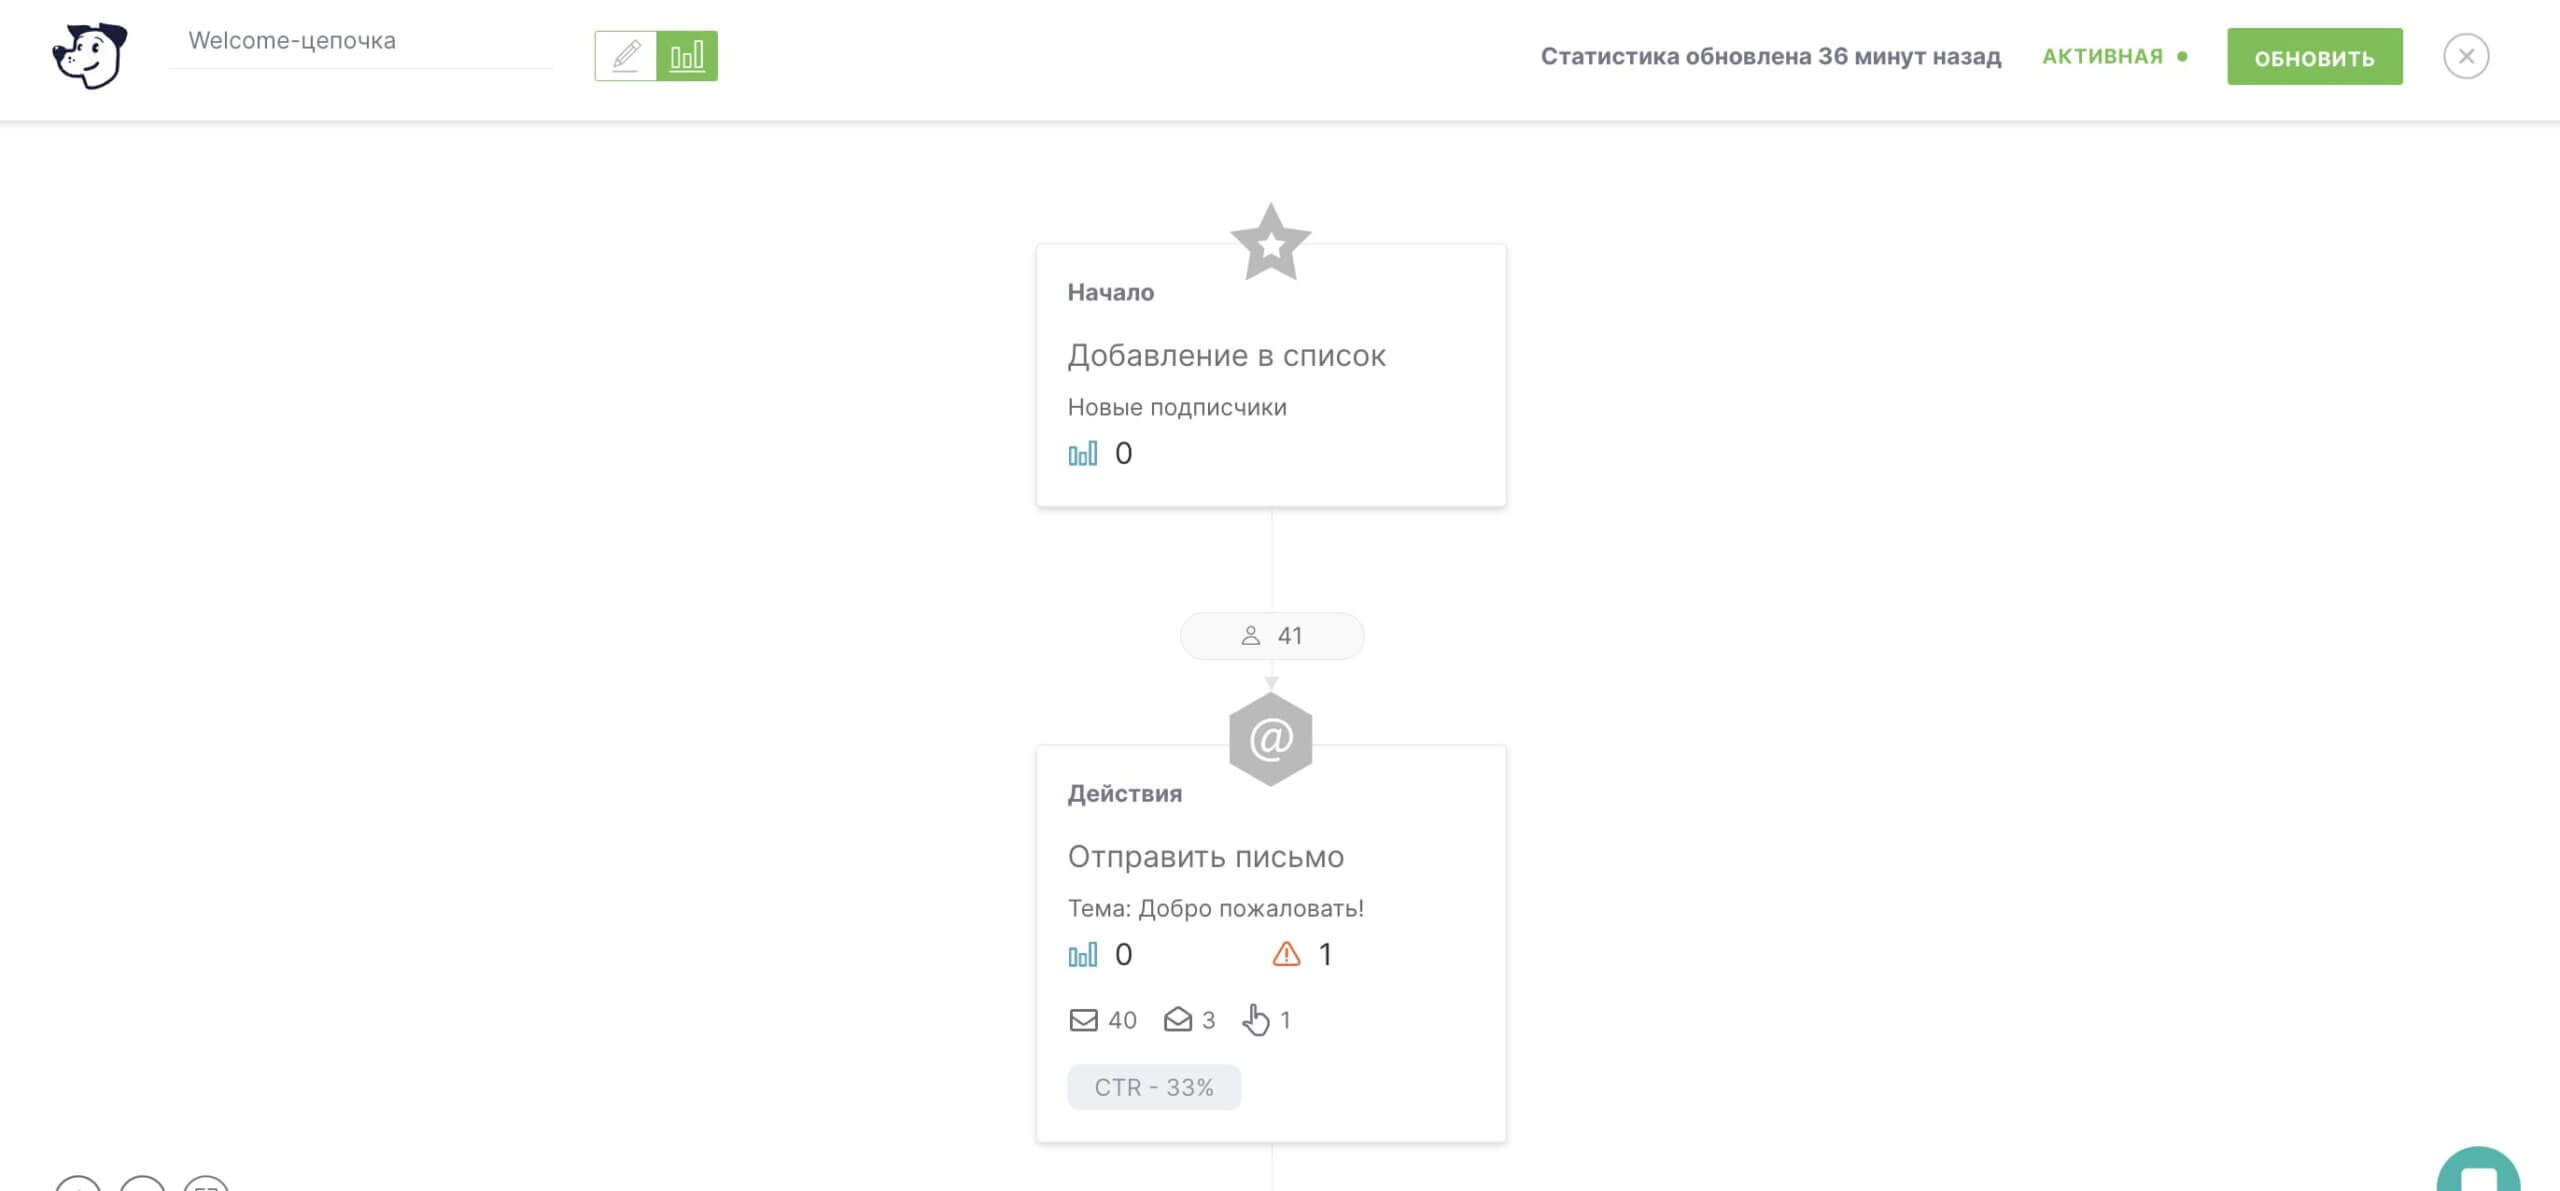
Task: Open the Добавление в список block
Action: click(1226, 355)
